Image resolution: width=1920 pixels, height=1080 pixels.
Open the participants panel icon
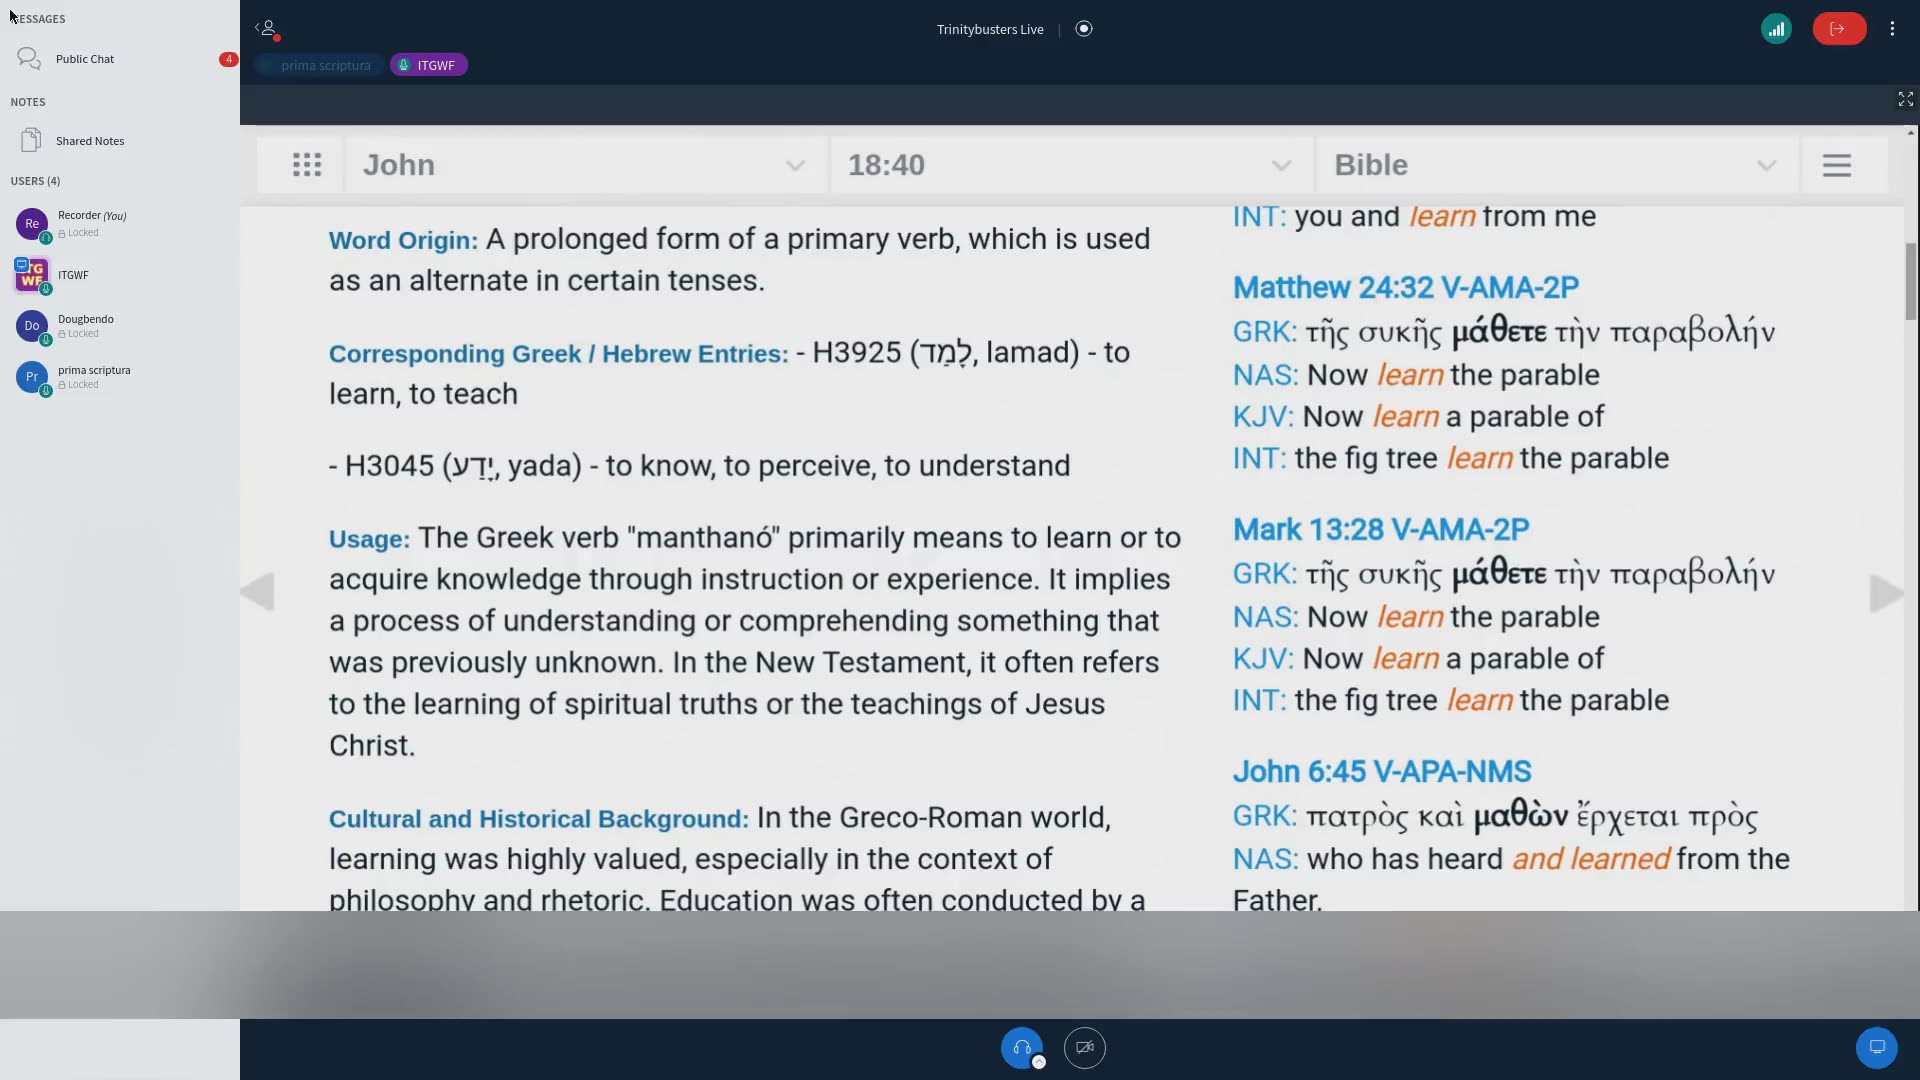point(268,29)
